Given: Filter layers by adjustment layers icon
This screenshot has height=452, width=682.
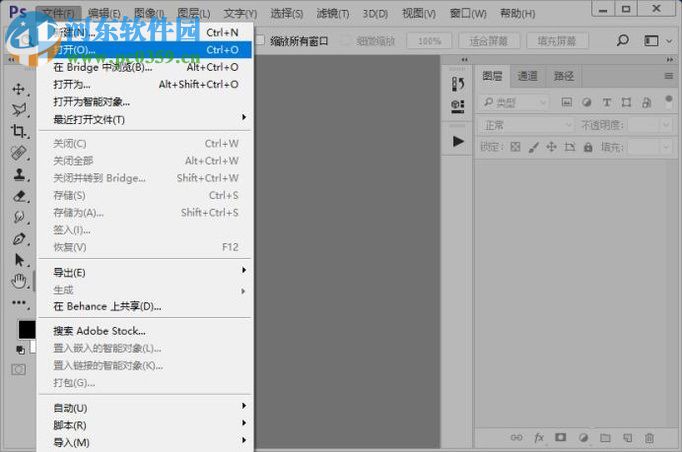Looking at the screenshot, I should click(x=586, y=102).
